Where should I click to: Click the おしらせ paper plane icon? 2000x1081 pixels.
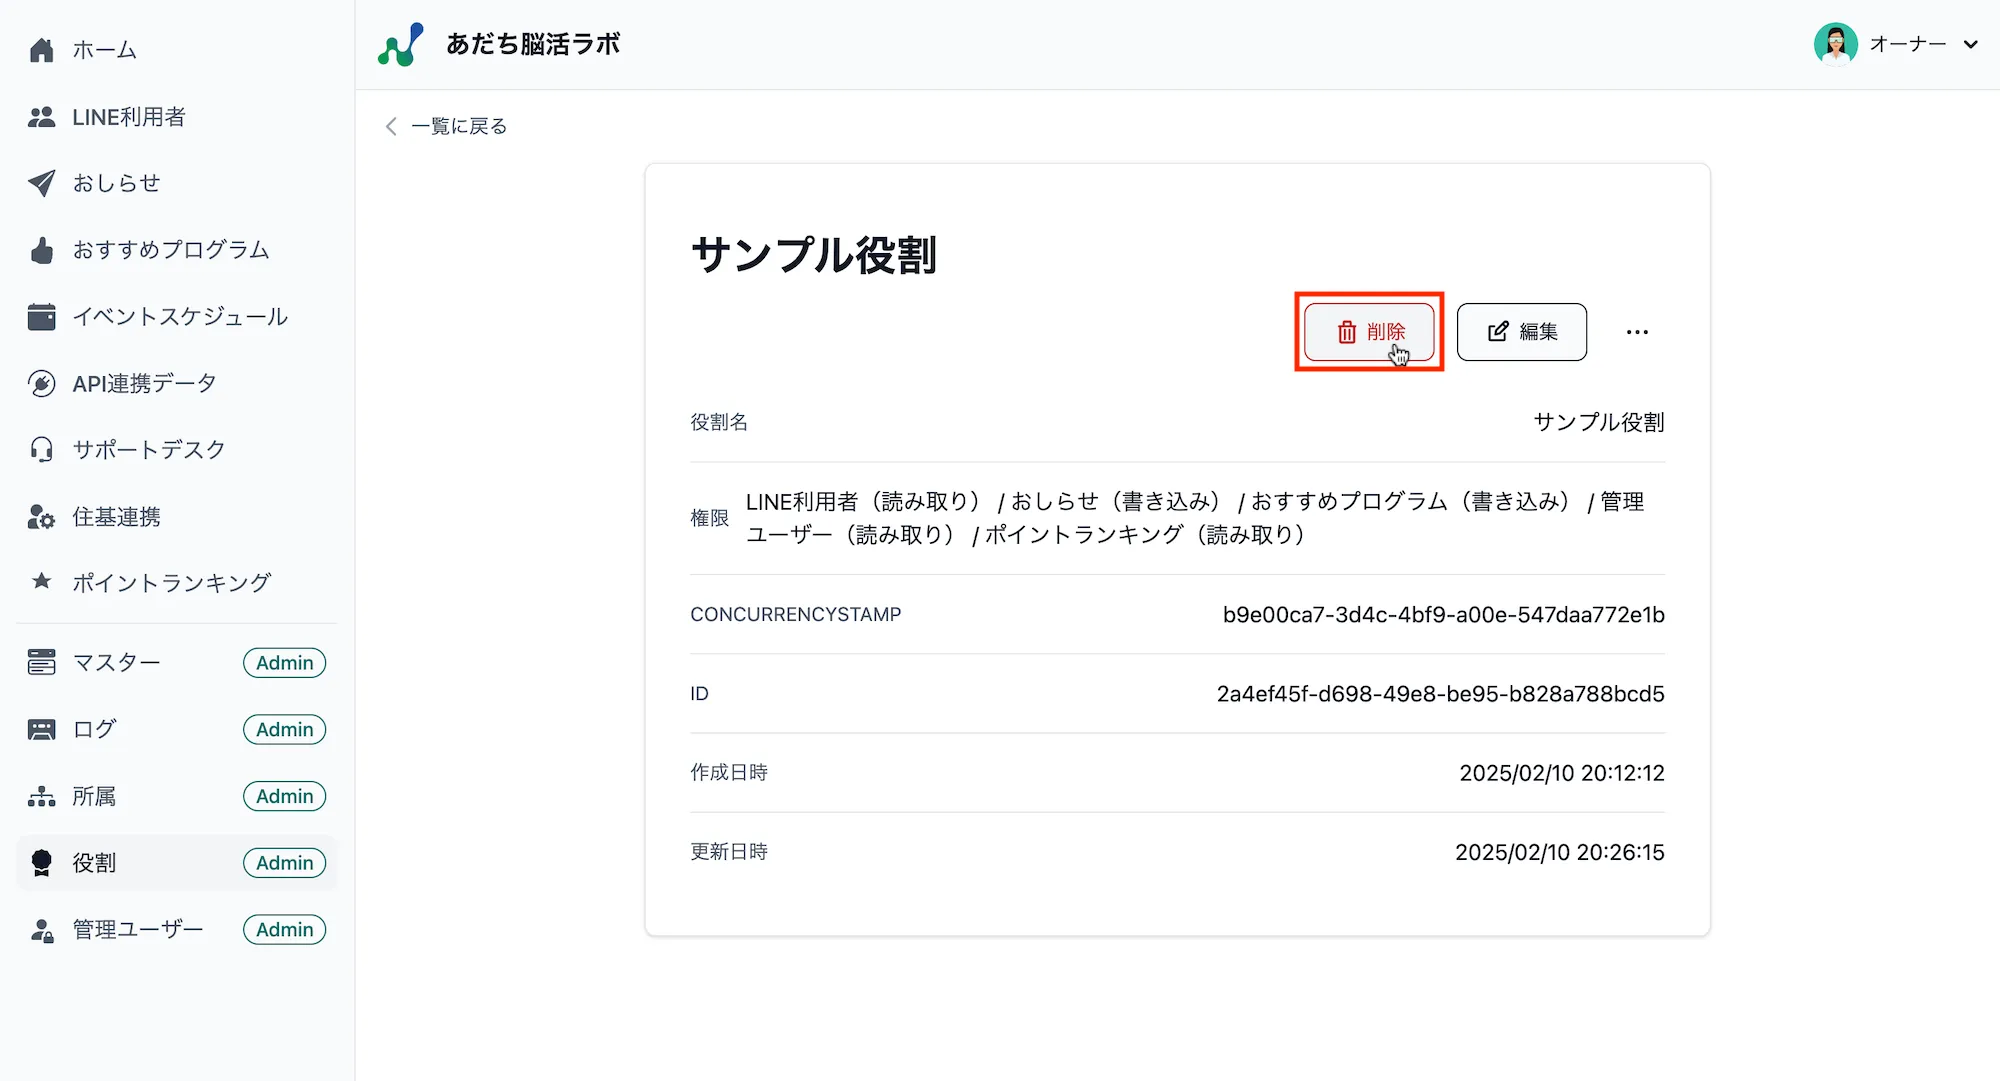coord(41,183)
